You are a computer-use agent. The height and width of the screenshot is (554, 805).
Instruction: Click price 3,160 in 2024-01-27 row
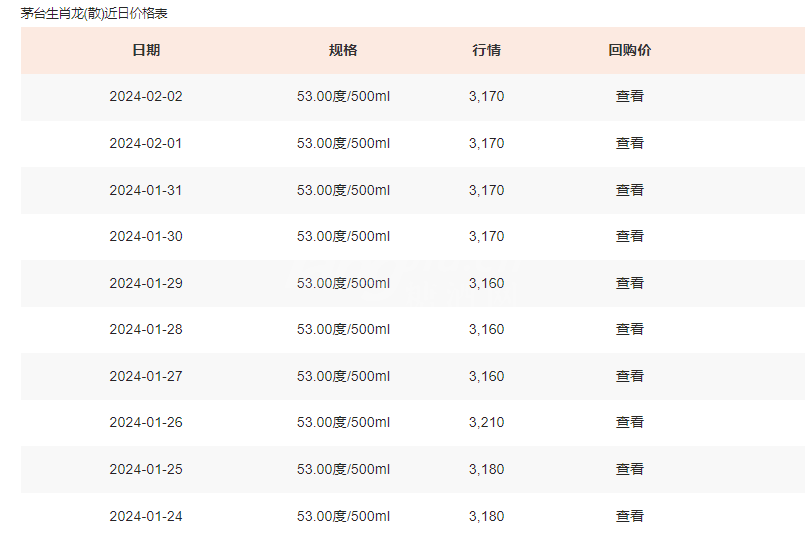tap(486, 376)
